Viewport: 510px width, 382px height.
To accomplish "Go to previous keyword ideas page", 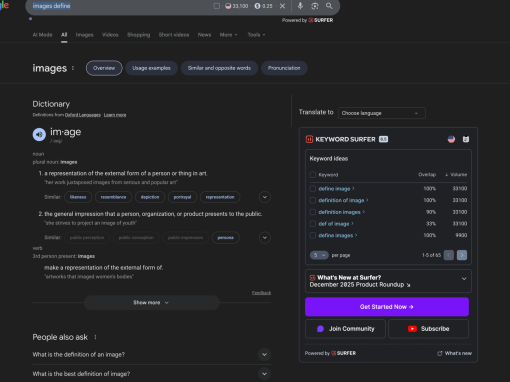I will point(449,255).
